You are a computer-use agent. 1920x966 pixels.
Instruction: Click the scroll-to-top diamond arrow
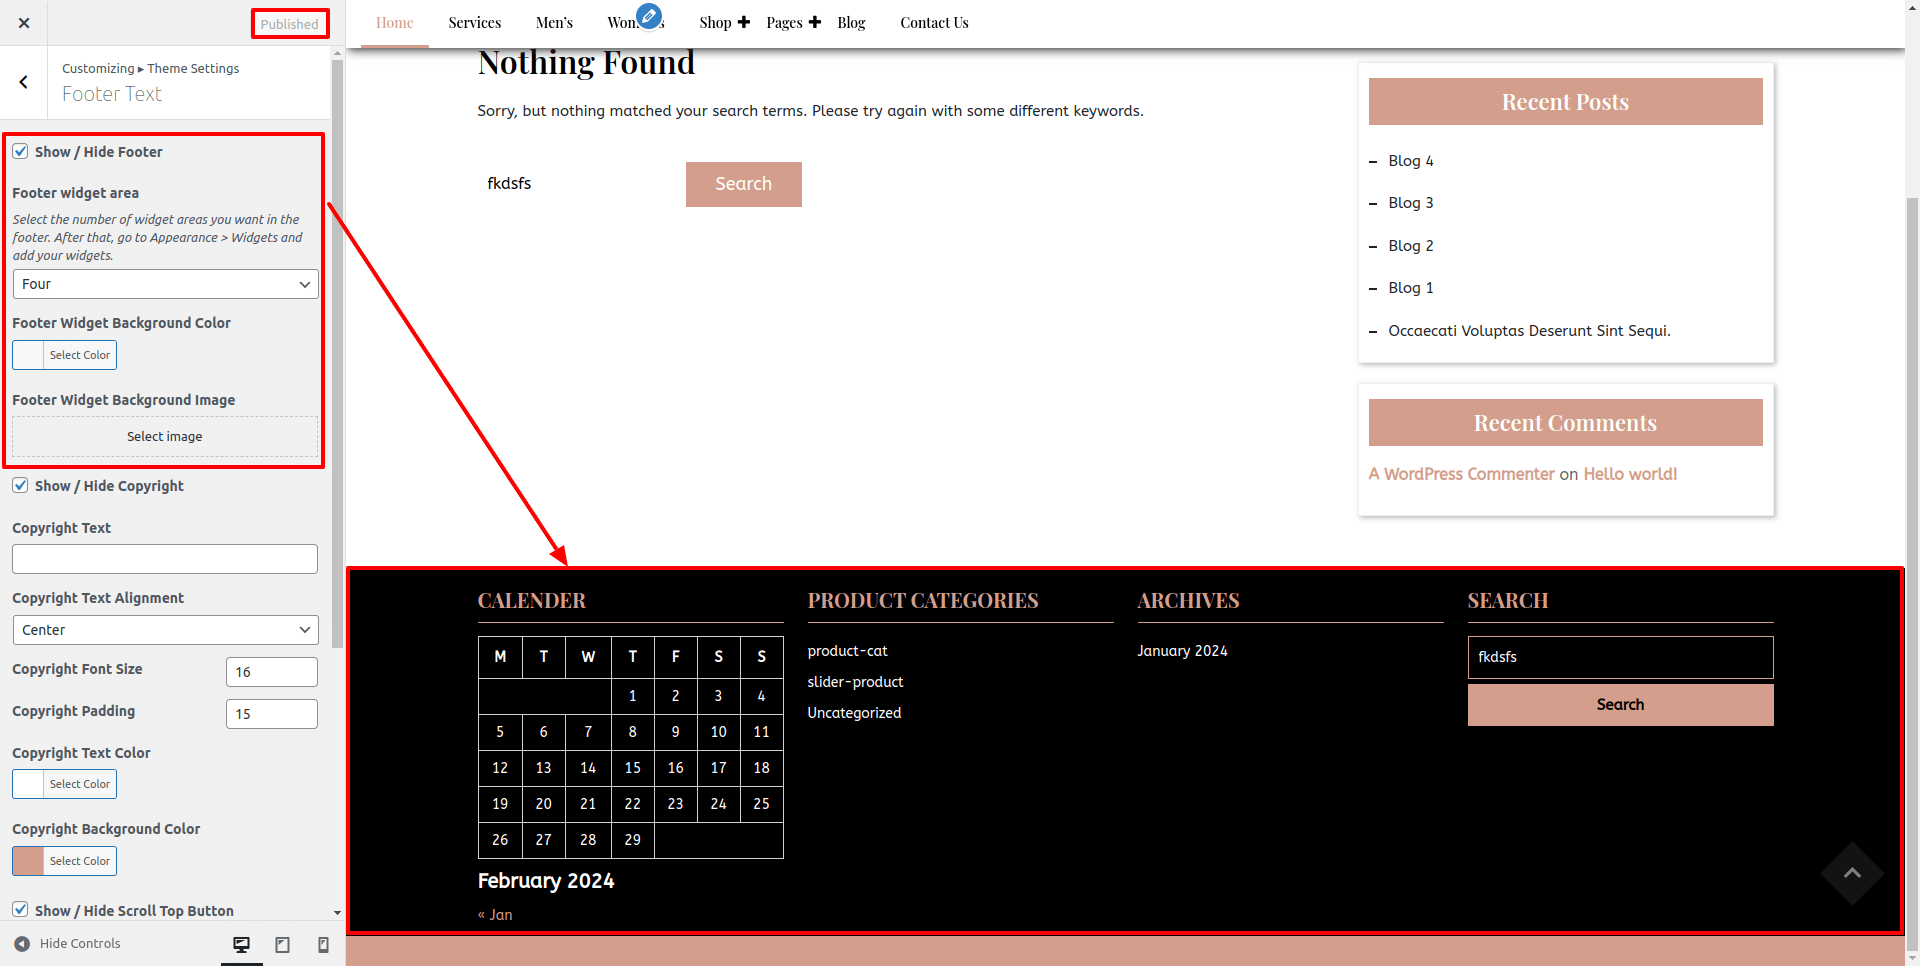[1851, 873]
